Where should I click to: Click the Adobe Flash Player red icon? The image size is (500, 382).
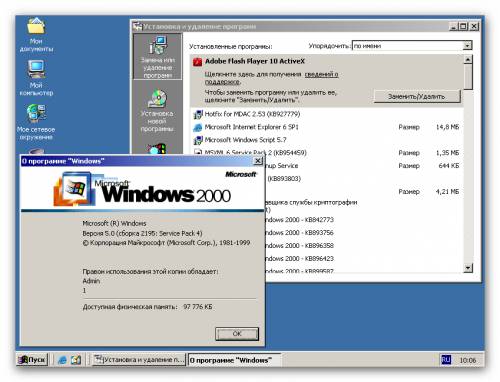coord(197,62)
